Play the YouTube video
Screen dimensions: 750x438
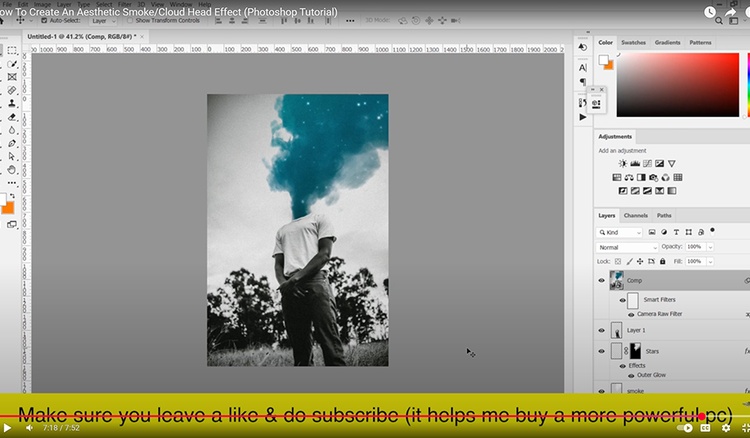pos(7,428)
